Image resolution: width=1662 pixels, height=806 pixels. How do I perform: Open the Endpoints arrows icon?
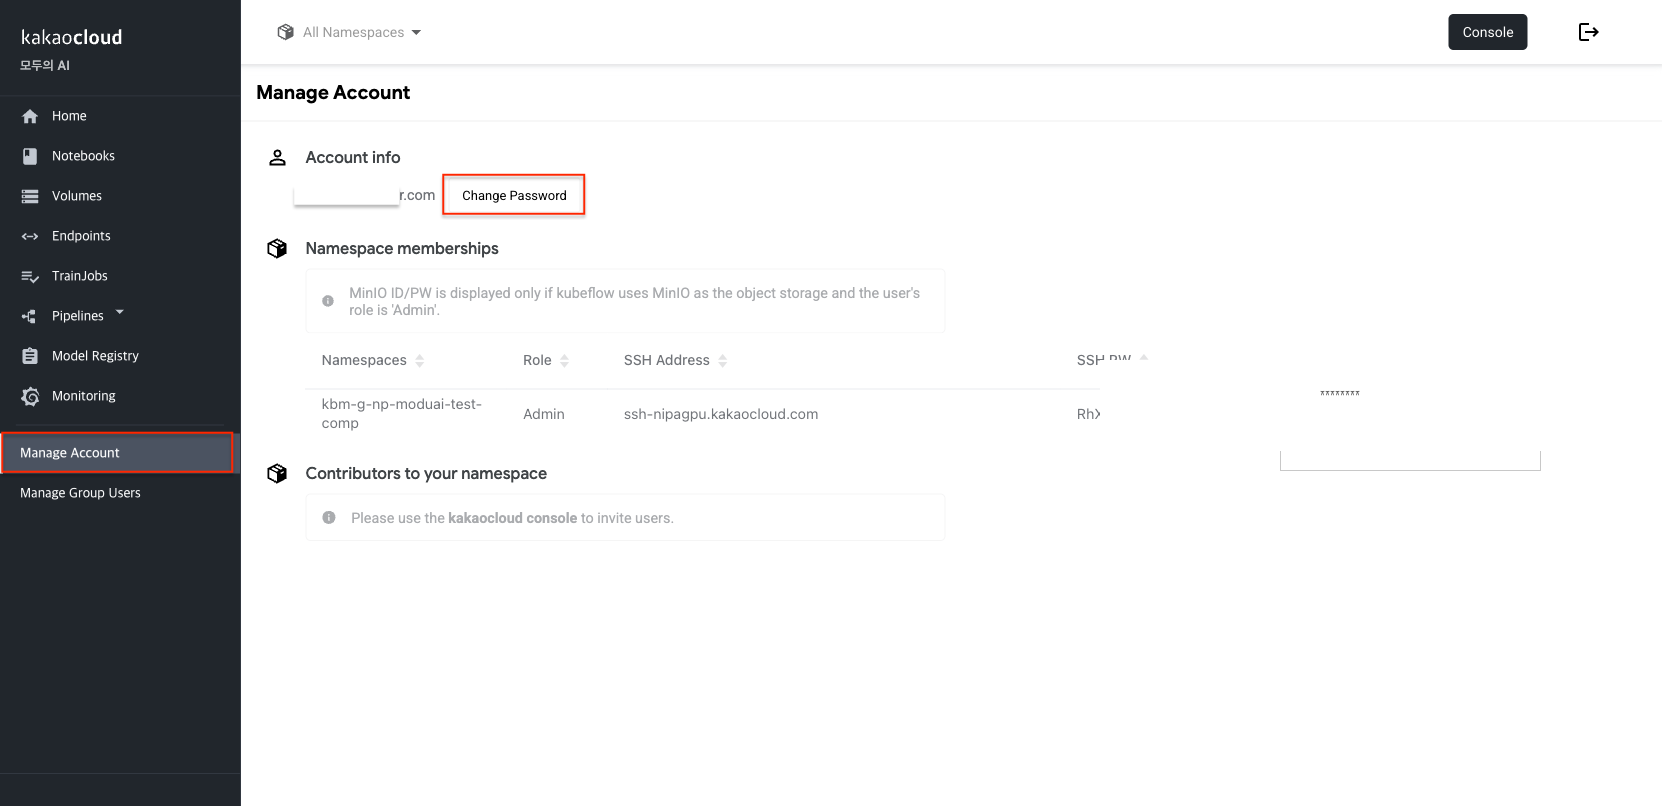[30, 236]
